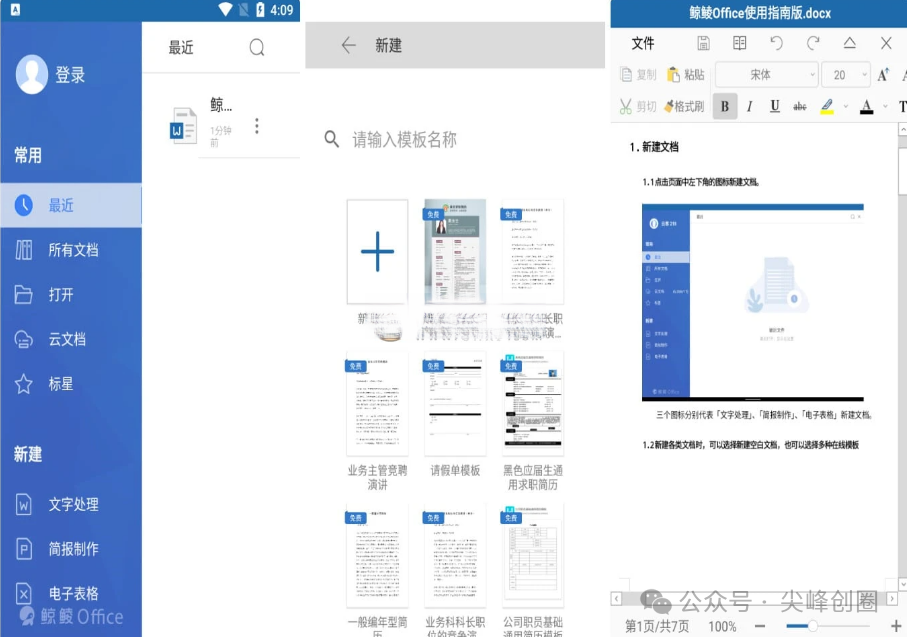Tap the login avatar icon

[32, 75]
